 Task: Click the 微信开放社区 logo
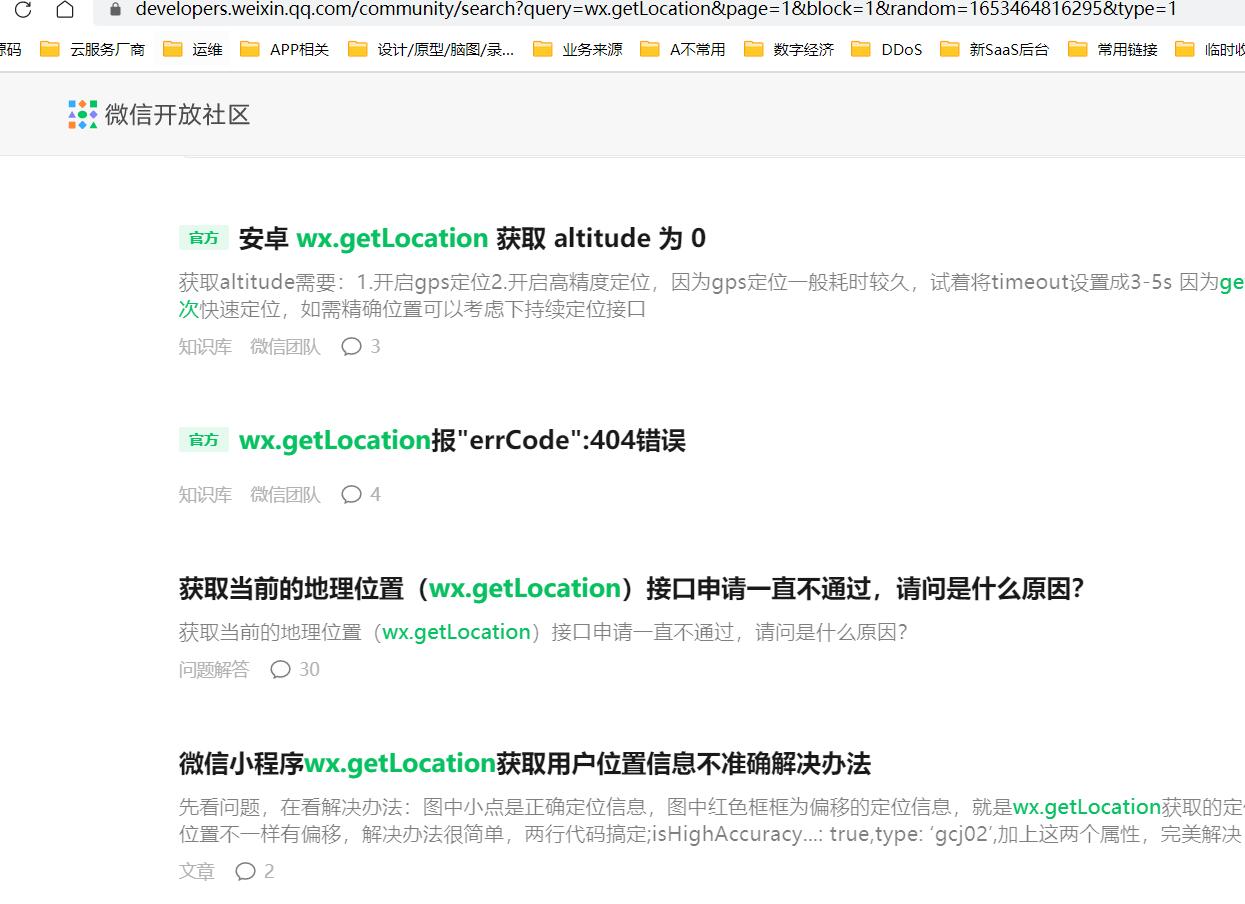(159, 115)
